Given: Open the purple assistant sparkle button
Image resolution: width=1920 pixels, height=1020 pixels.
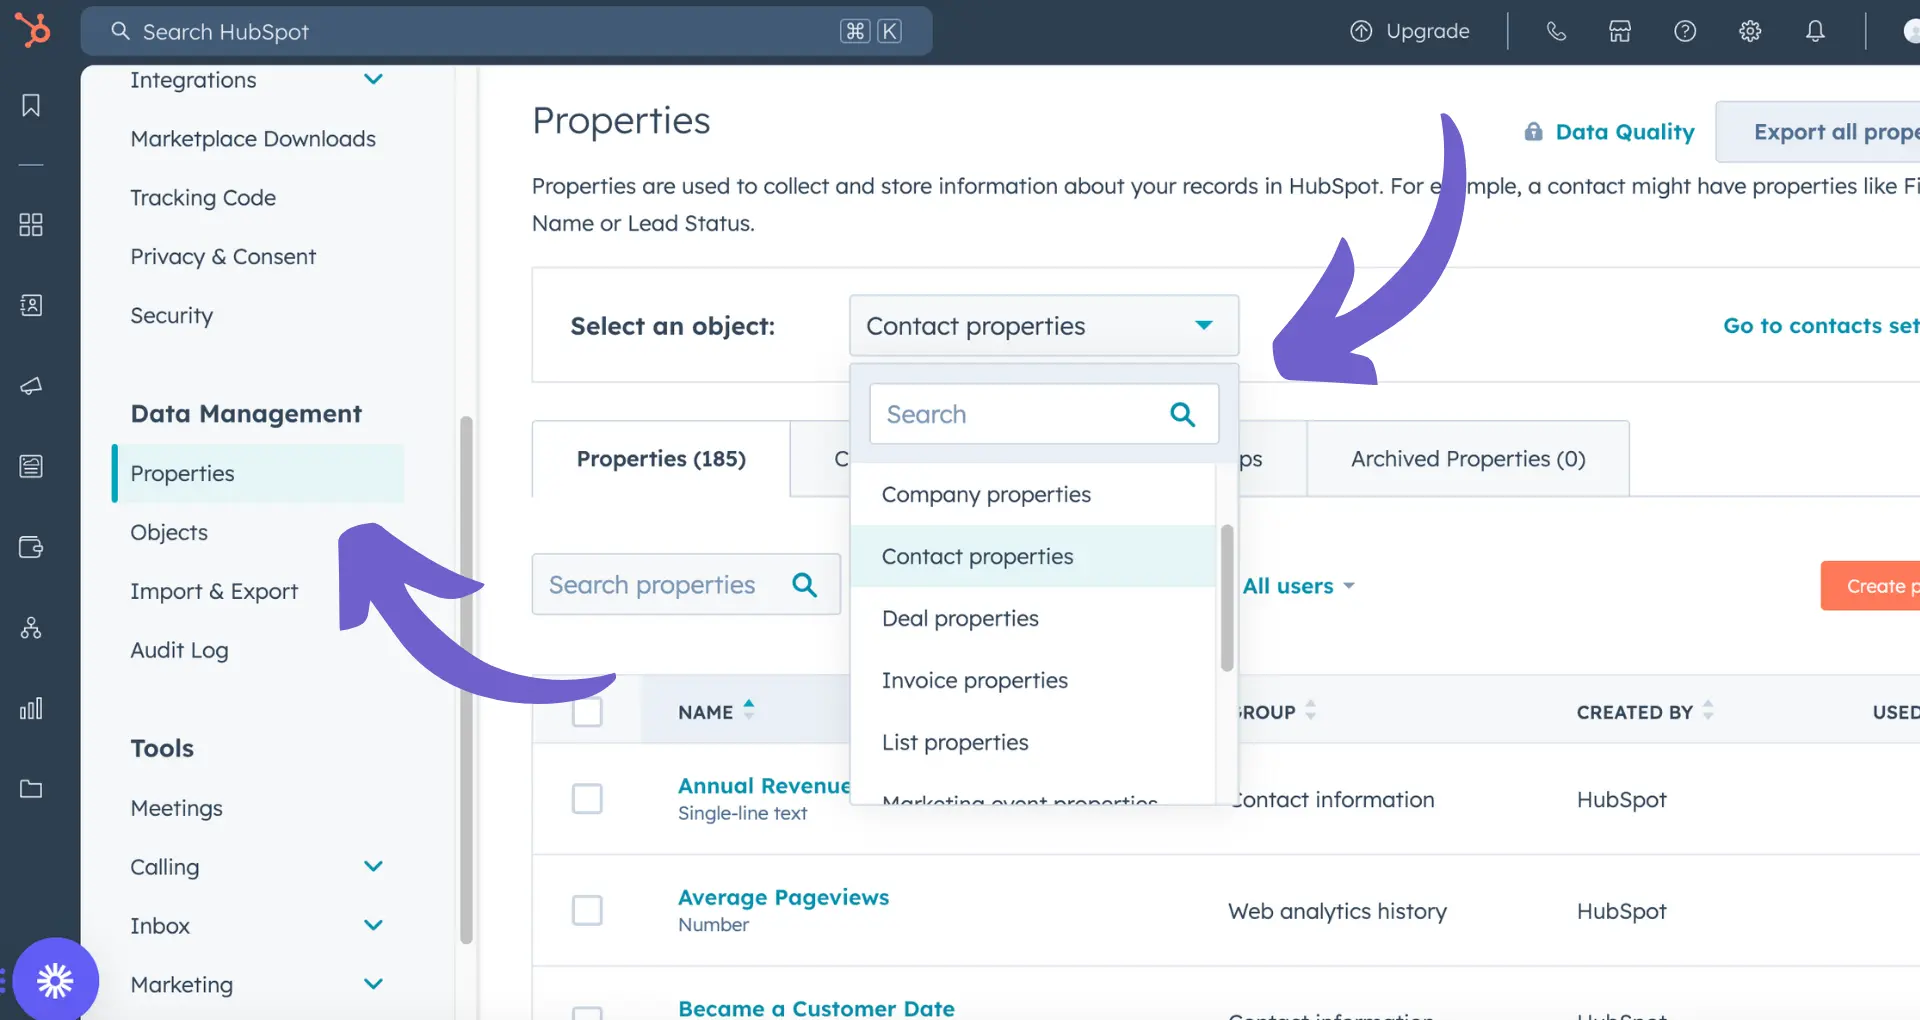Looking at the screenshot, I should click(55, 980).
